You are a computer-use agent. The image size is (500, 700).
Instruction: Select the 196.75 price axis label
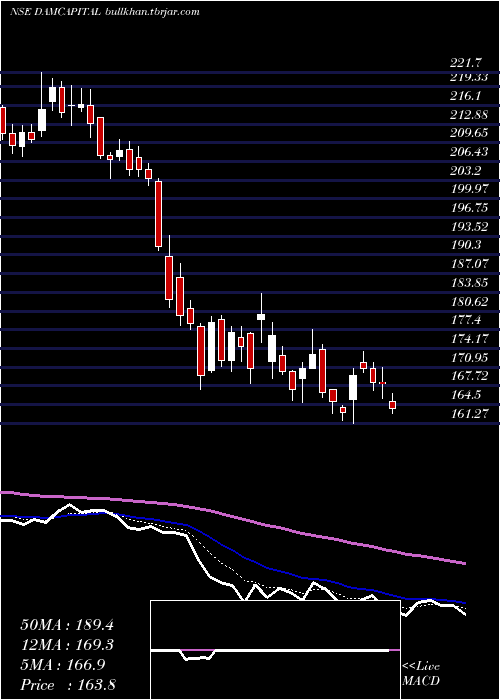click(469, 208)
